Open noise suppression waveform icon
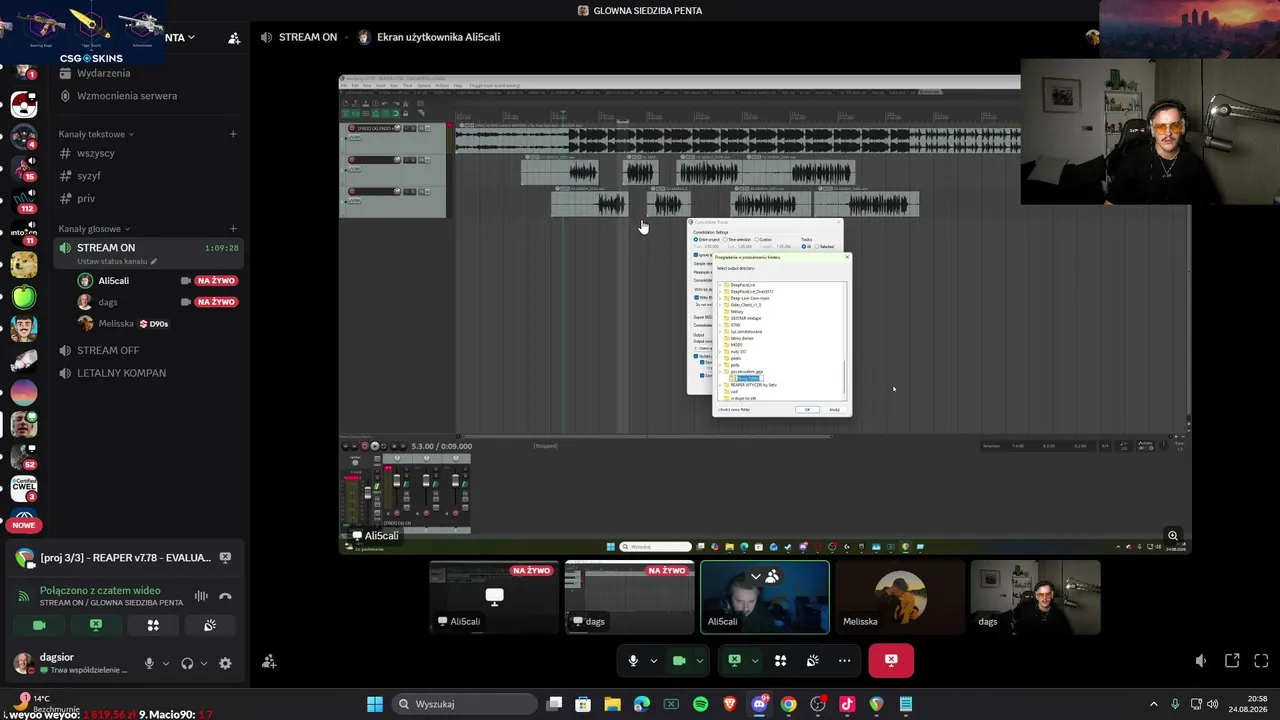The image size is (1280, 720). pyautogui.click(x=201, y=596)
